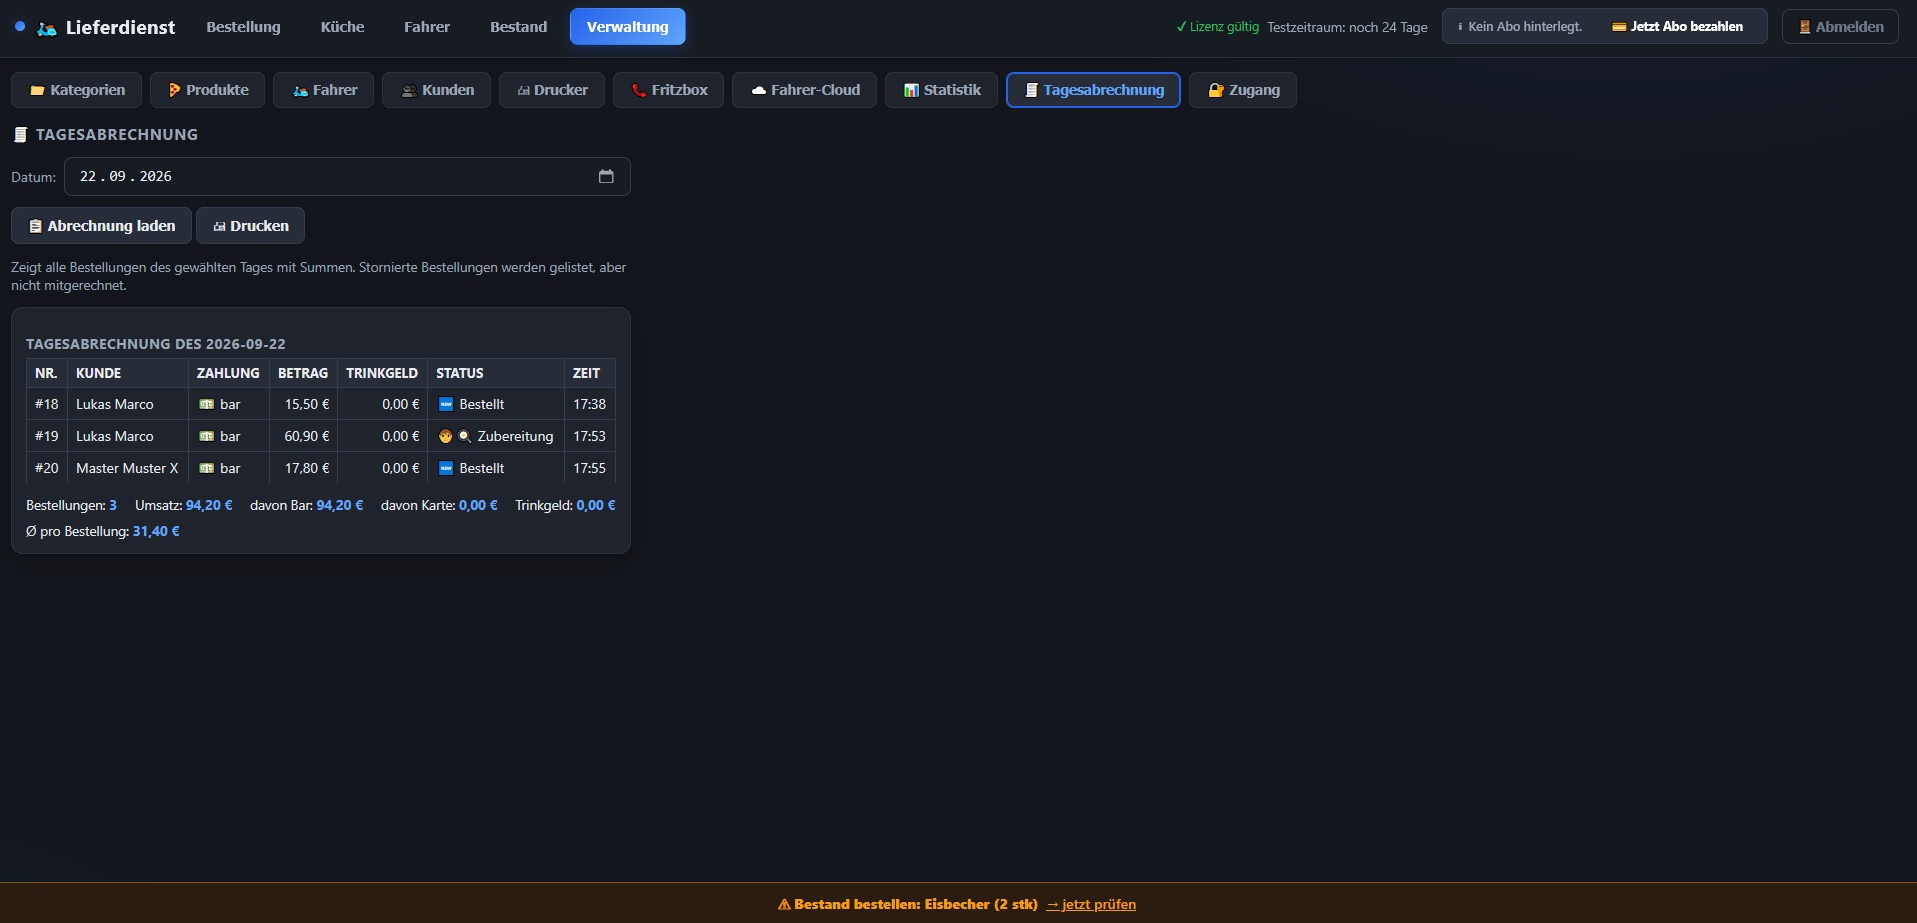Click time 17:38 in order #18
The height and width of the screenshot is (923, 1917).
(x=589, y=404)
